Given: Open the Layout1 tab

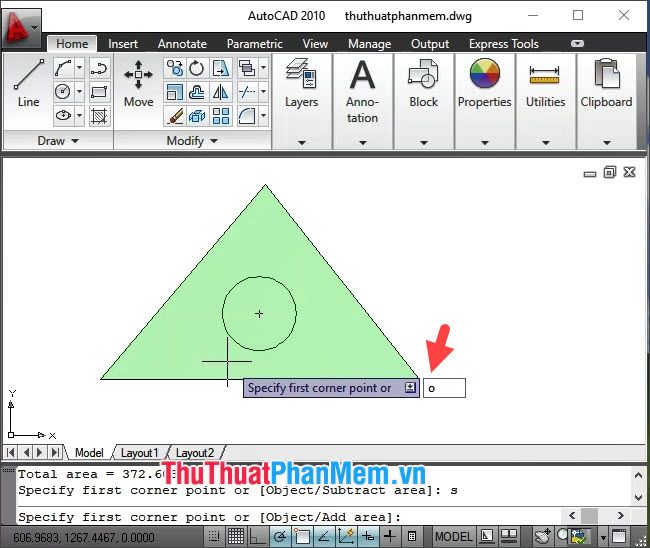Looking at the screenshot, I should [x=140, y=453].
